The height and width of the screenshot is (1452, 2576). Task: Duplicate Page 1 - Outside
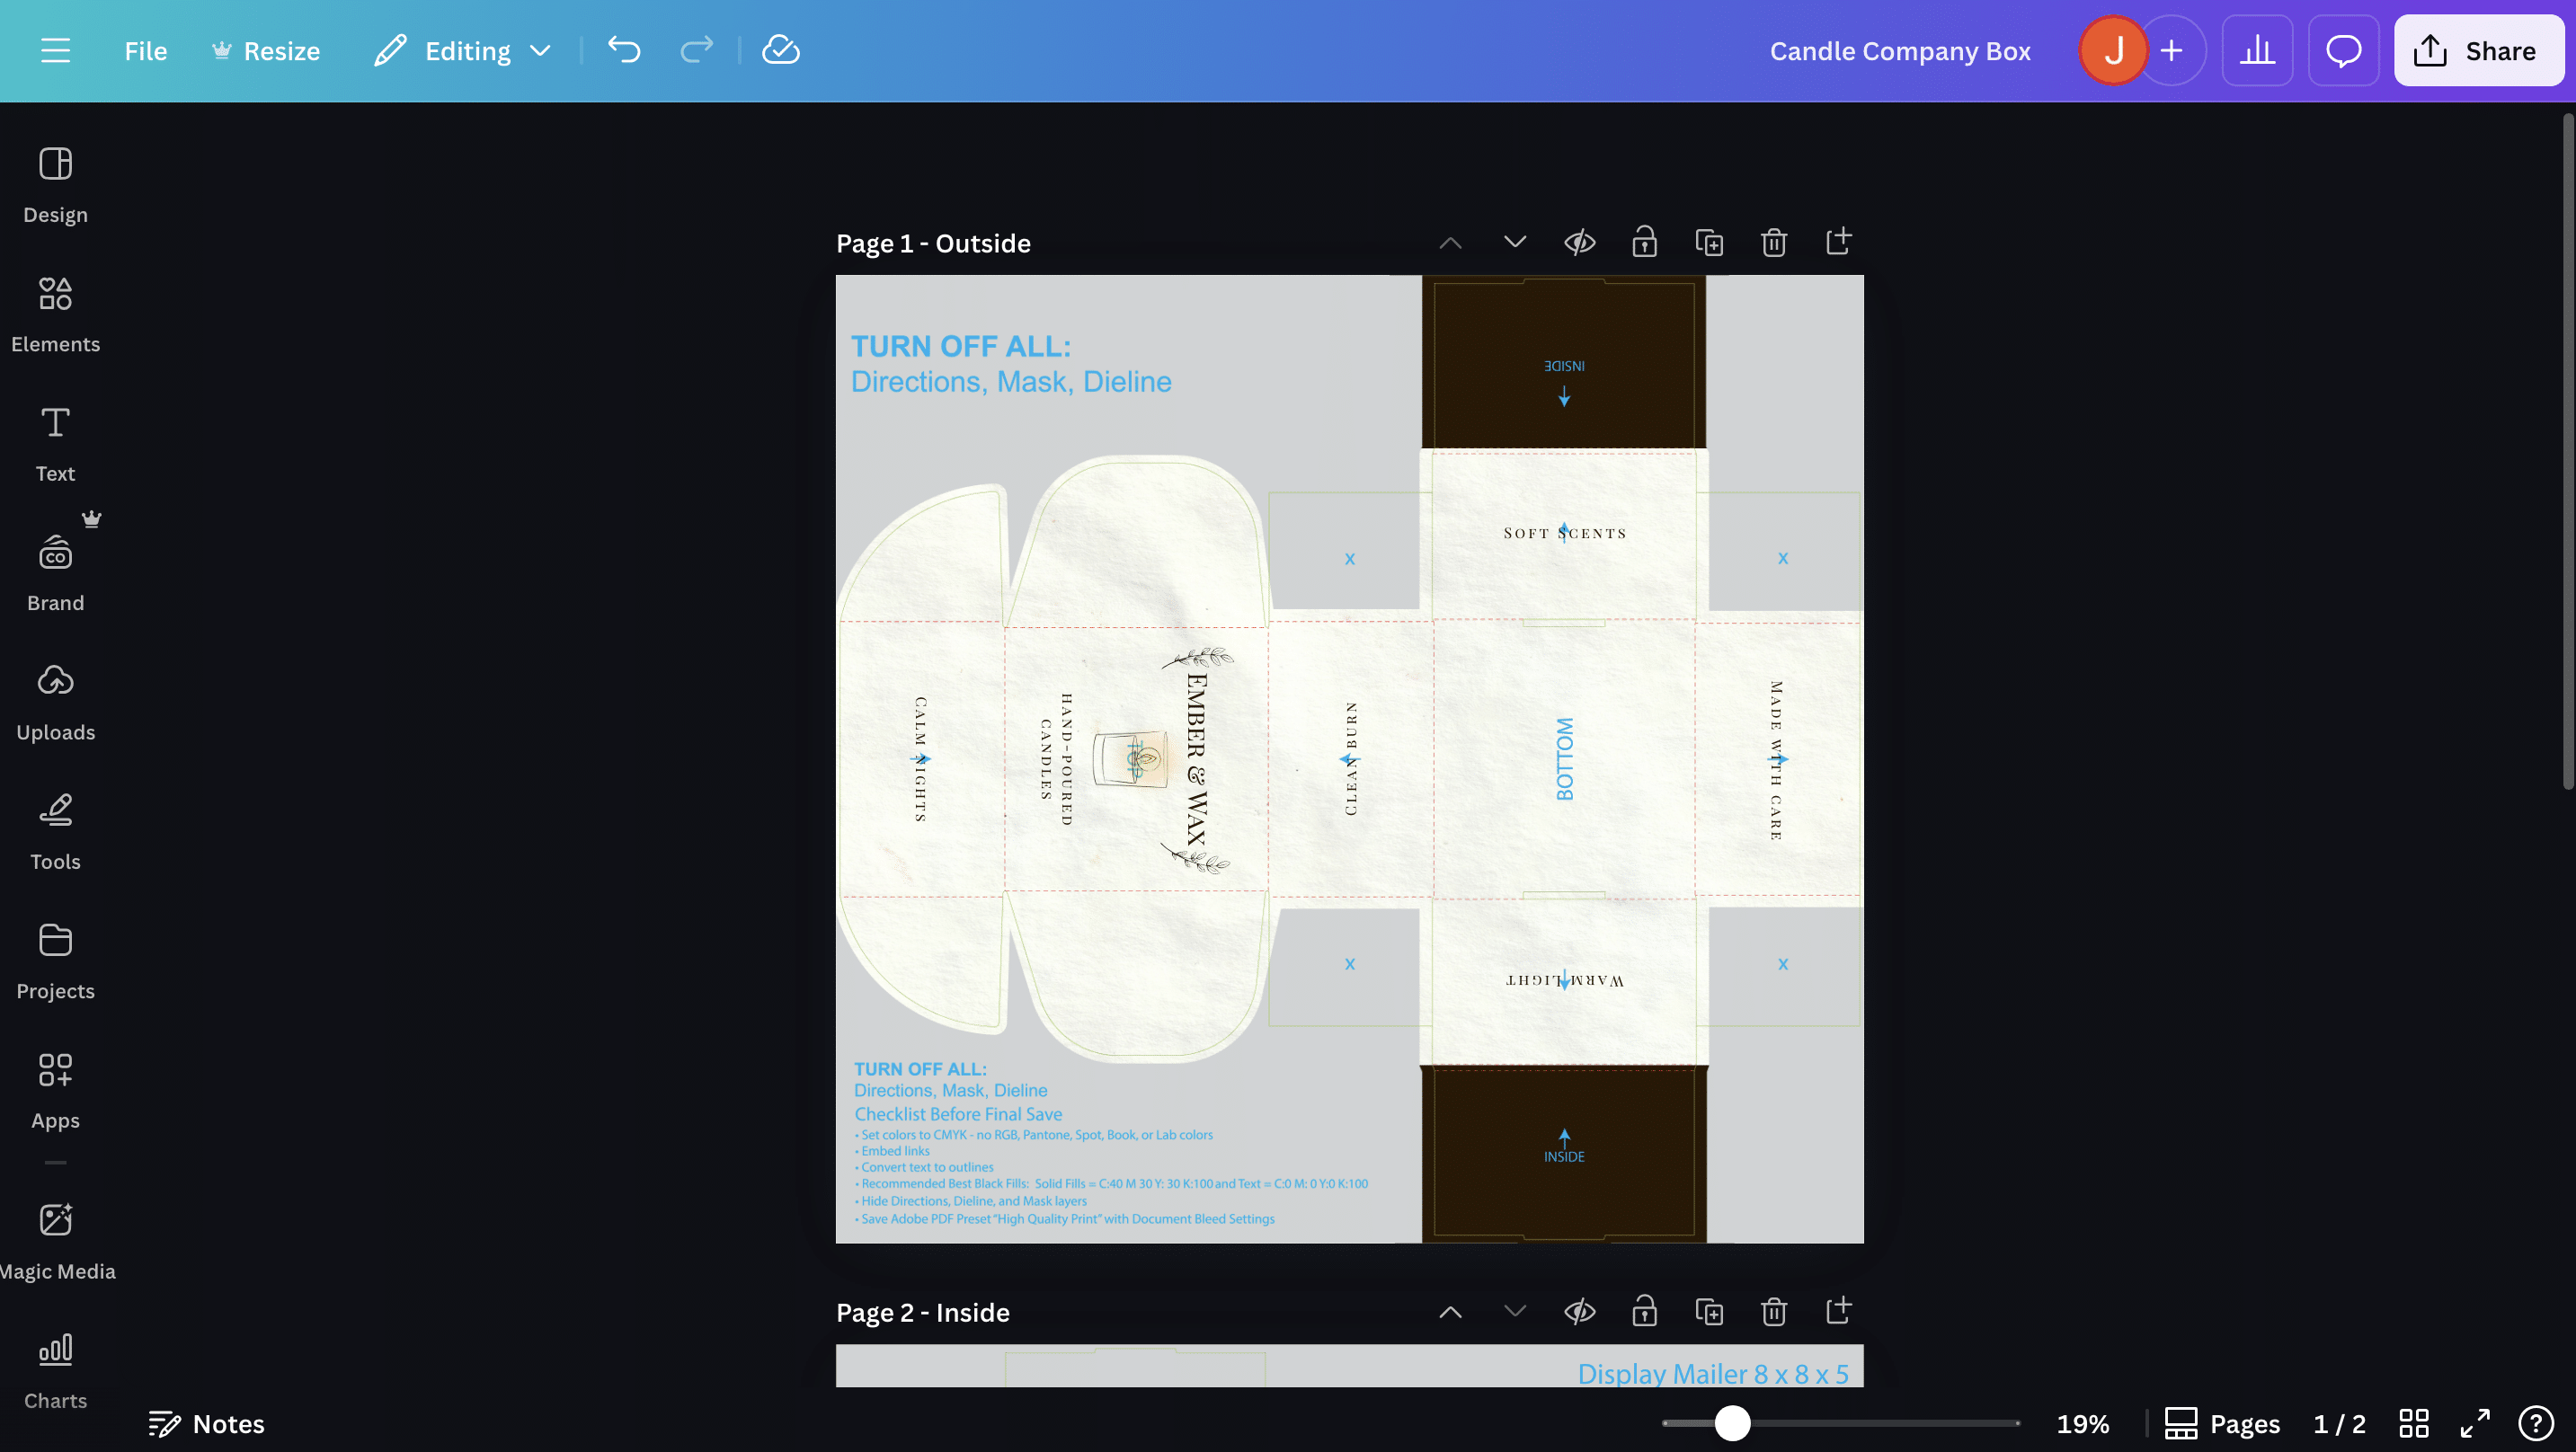point(1709,243)
